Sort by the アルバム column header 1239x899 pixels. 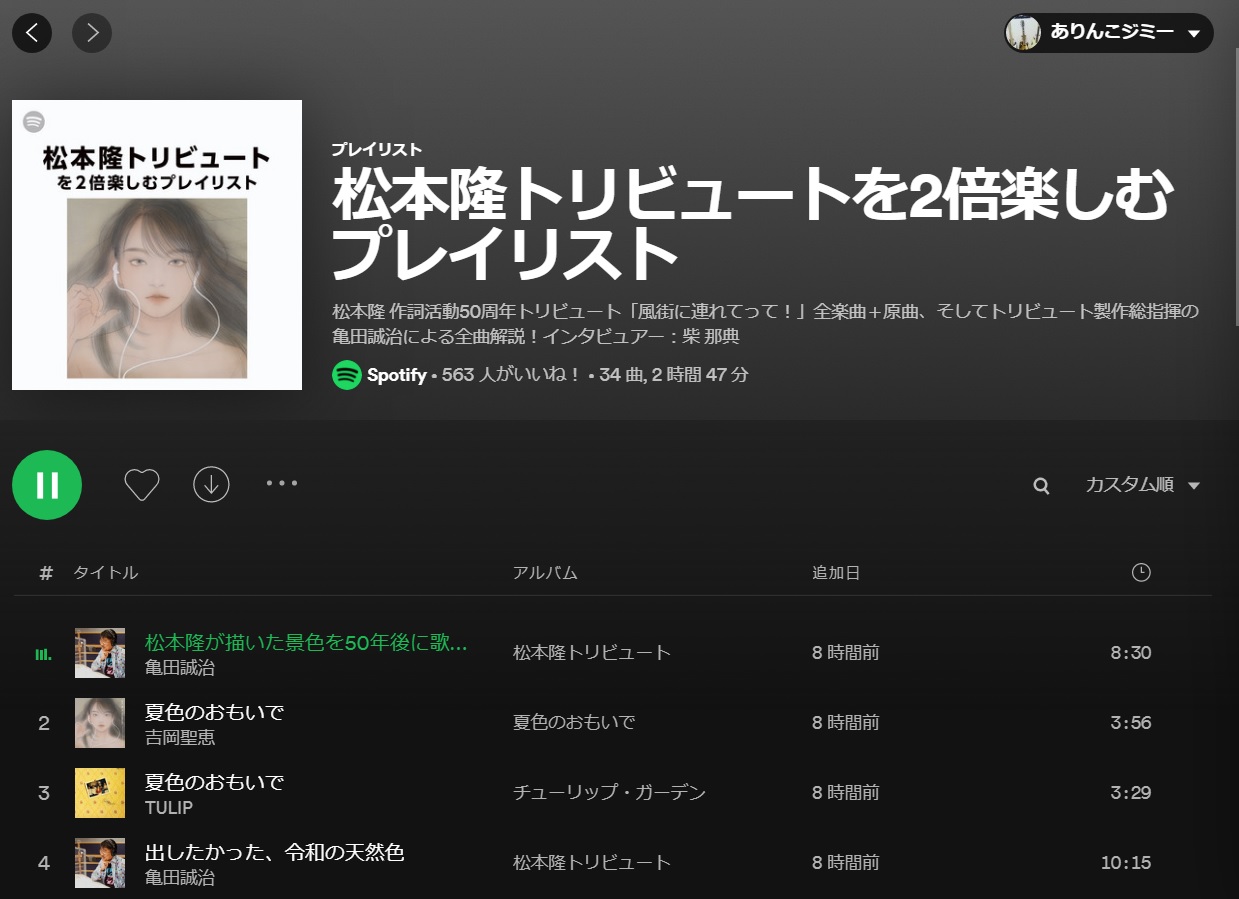pyautogui.click(x=545, y=573)
